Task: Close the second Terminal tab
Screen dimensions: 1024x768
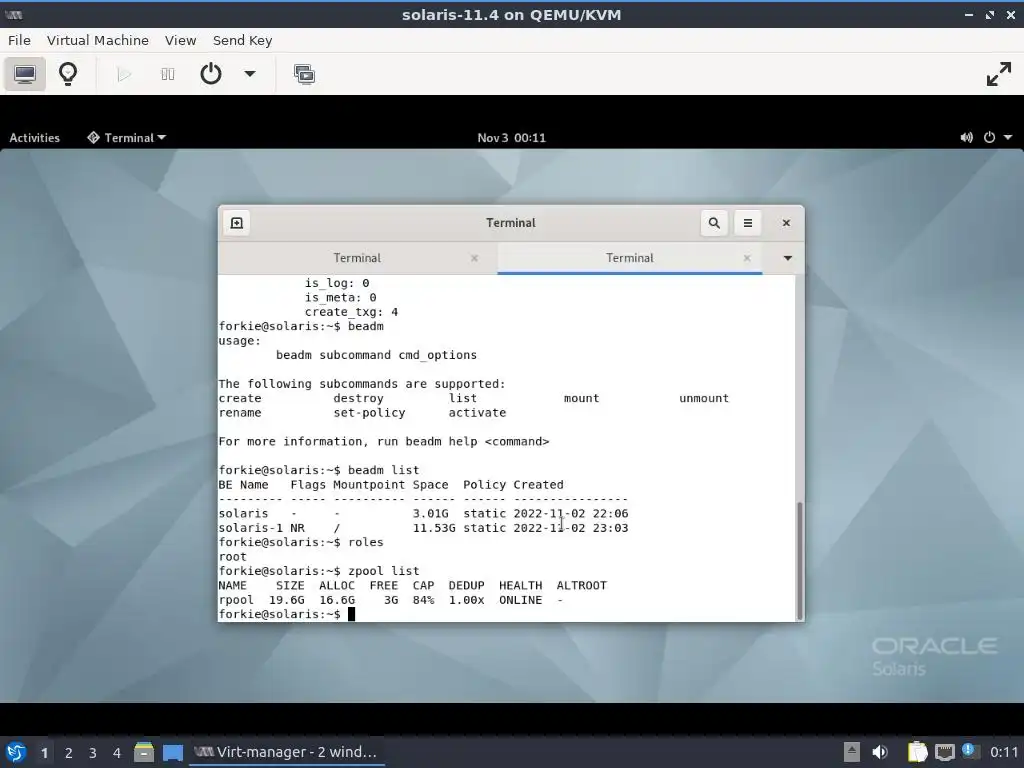Action: tap(746, 259)
